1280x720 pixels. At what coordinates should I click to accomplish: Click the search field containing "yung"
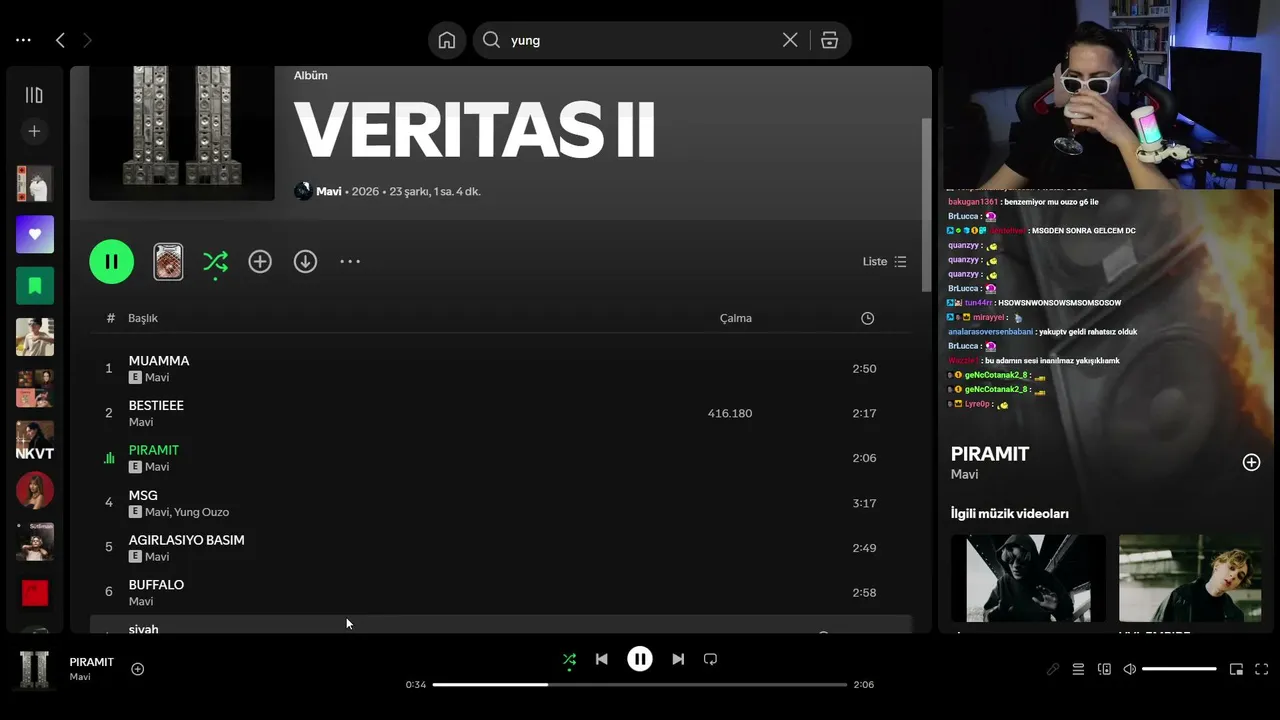[640, 40]
